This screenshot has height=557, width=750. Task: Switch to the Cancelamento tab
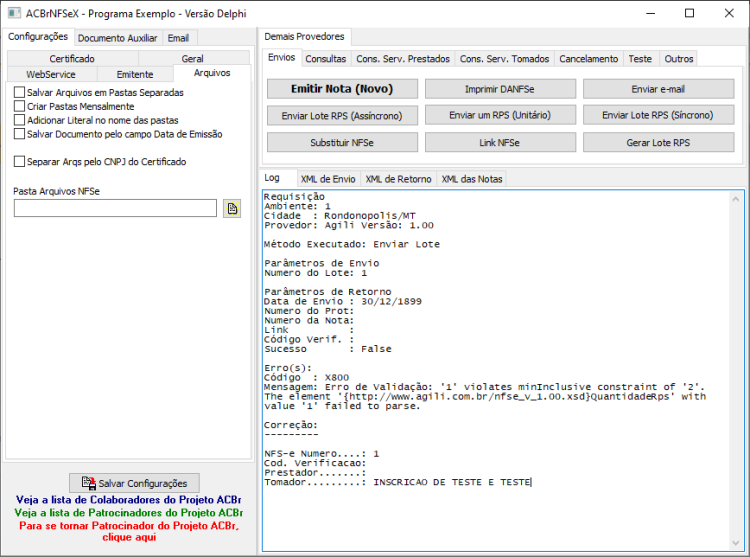tap(589, 59)
